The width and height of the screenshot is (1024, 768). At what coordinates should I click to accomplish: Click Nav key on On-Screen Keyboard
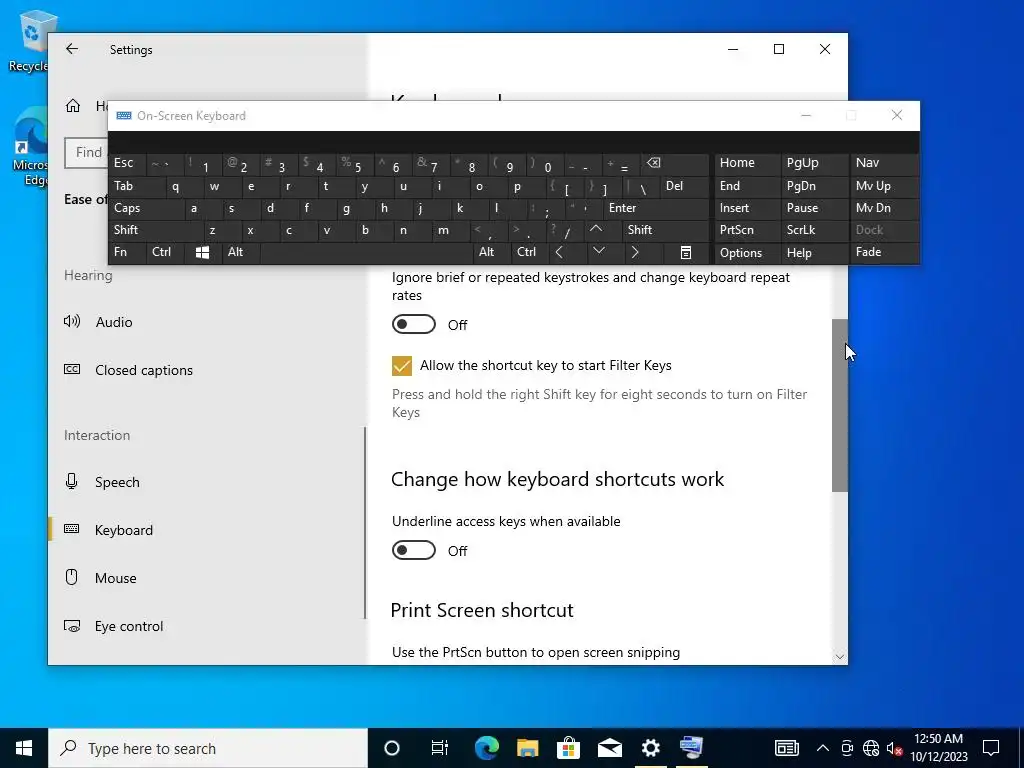tap(884, 163)
